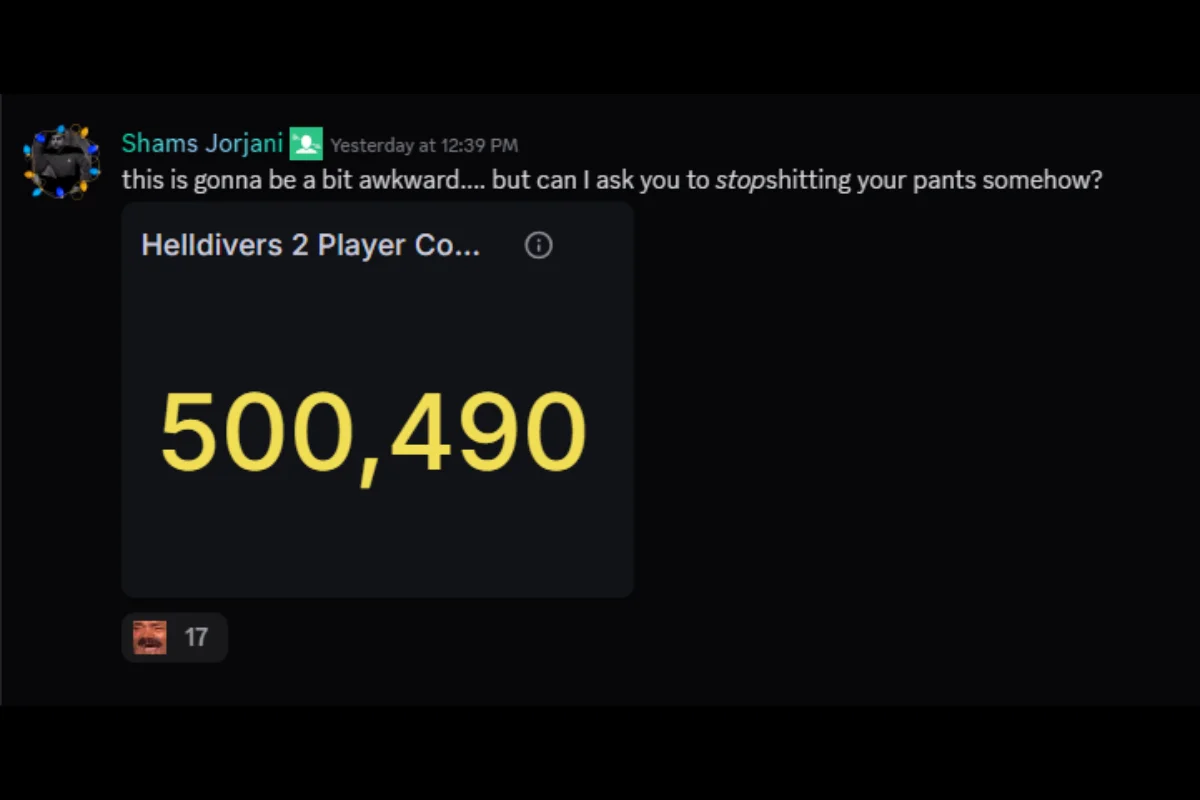Screen dimensions: 1200x800
Task: Click the digits 500 in the count
Action: pos(256,432)
